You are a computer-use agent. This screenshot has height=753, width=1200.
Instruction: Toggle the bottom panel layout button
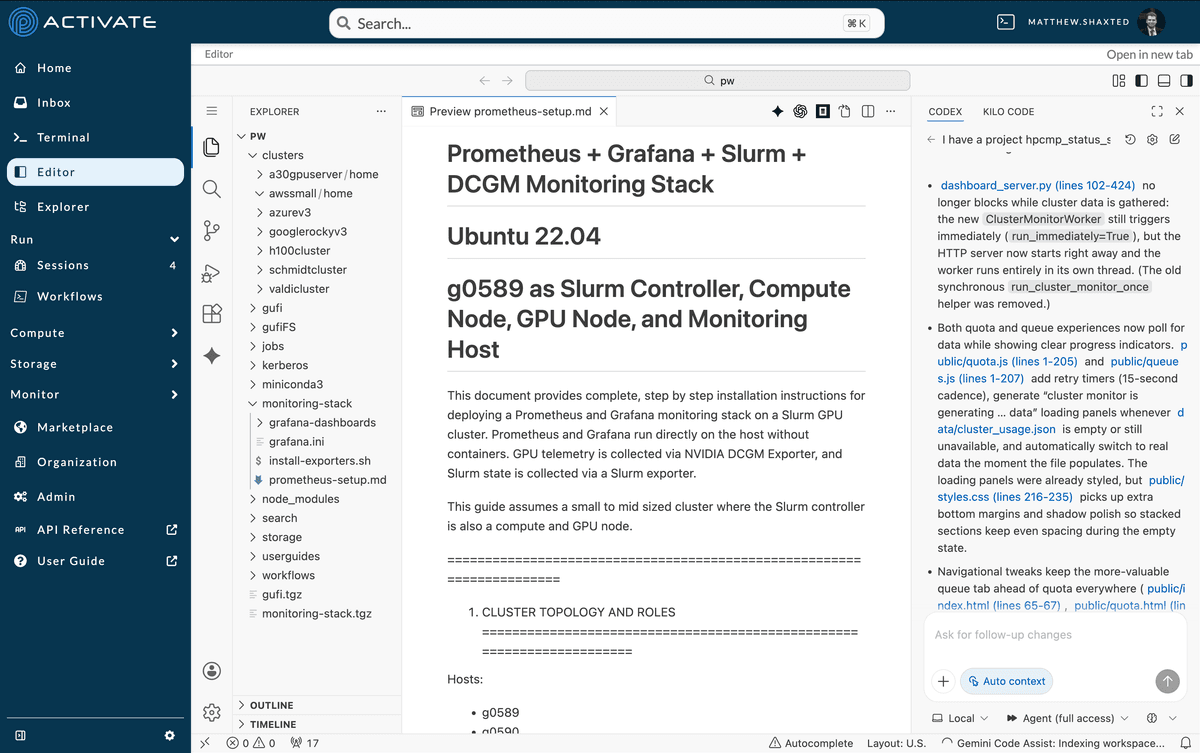[x=1164, y=81]
